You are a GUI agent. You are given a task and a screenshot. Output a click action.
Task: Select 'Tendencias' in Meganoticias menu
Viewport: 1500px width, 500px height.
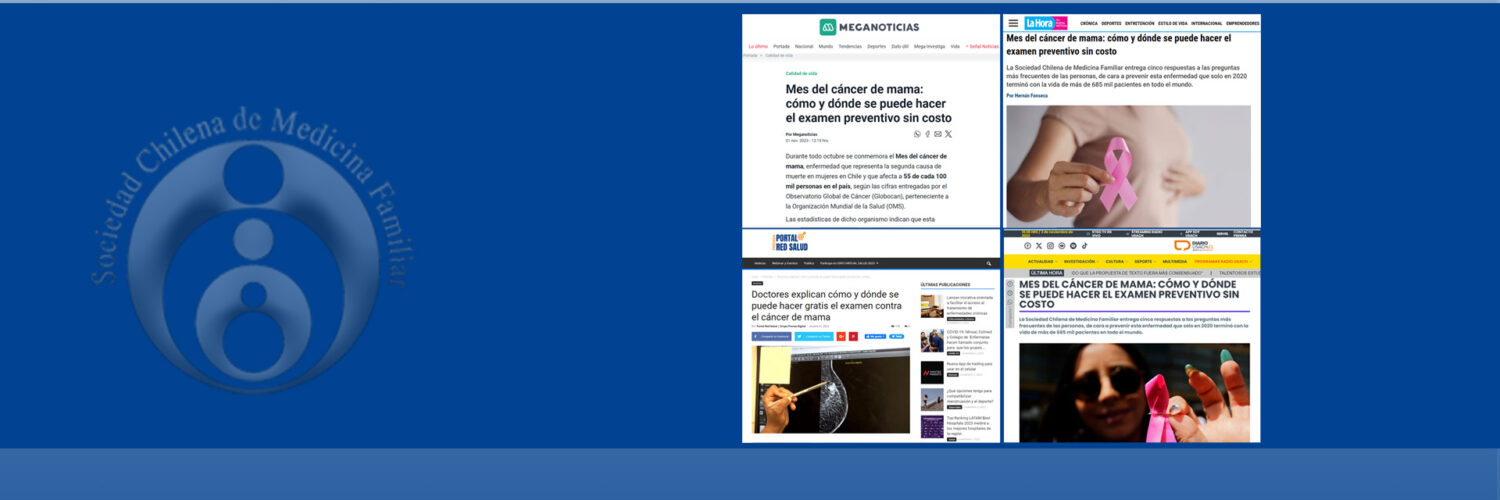850,46
